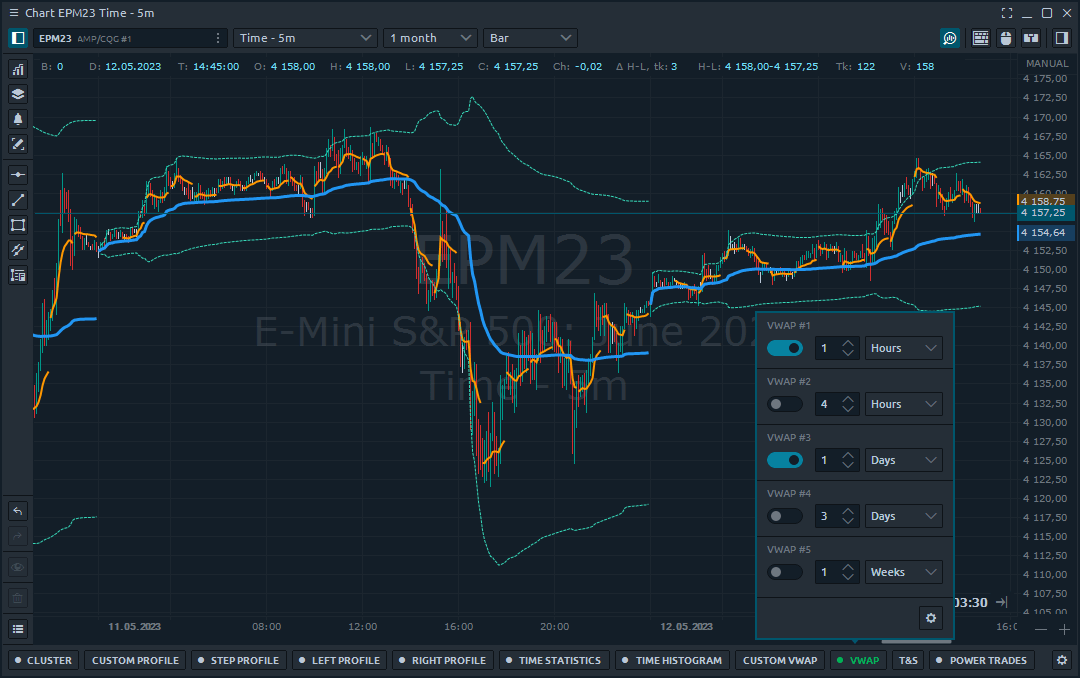Toggle the LEFT PROFILE indicator
The image size is (1080, 678).
[340, 660]
